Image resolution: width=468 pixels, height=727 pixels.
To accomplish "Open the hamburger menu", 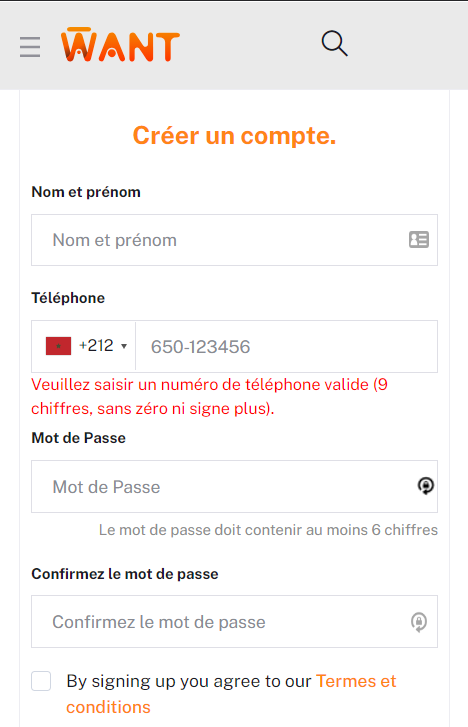I will click(30, 47).
